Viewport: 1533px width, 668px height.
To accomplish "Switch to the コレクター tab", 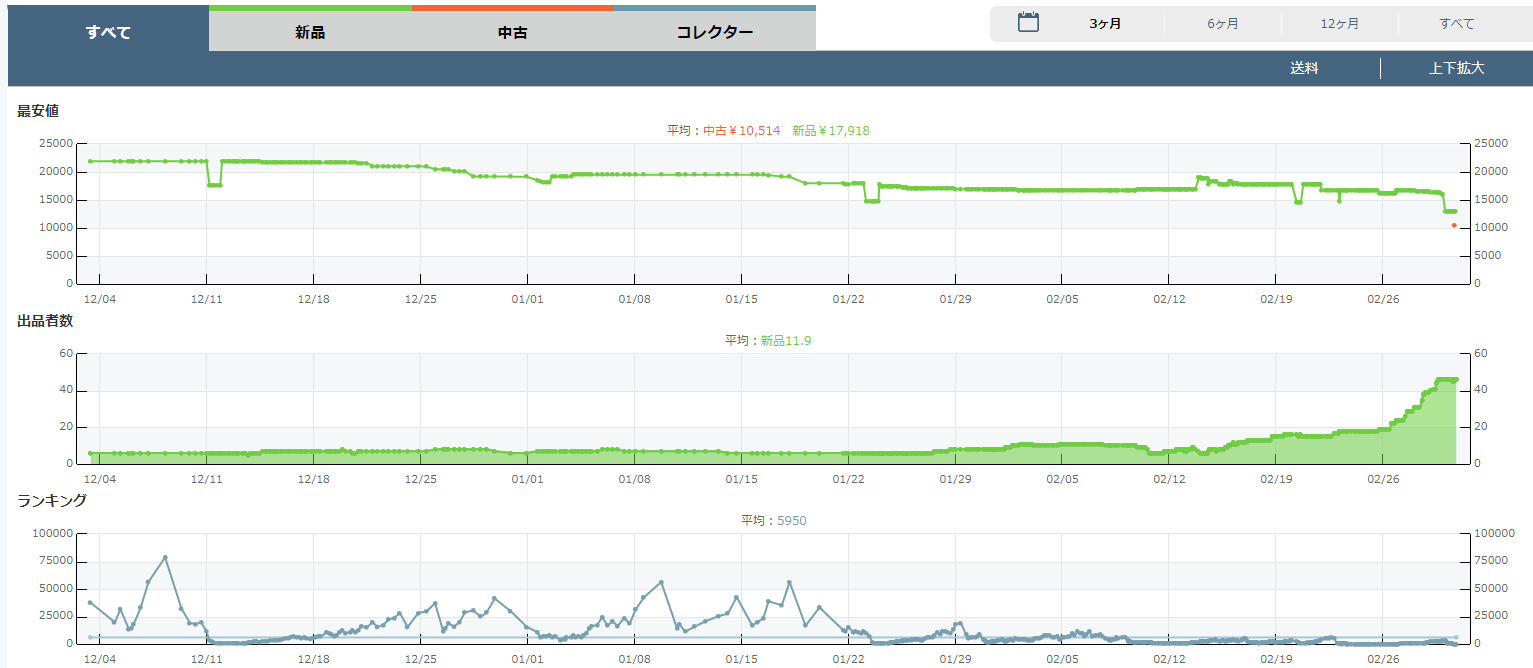I will pyautogui.click(x=714, y=32).
